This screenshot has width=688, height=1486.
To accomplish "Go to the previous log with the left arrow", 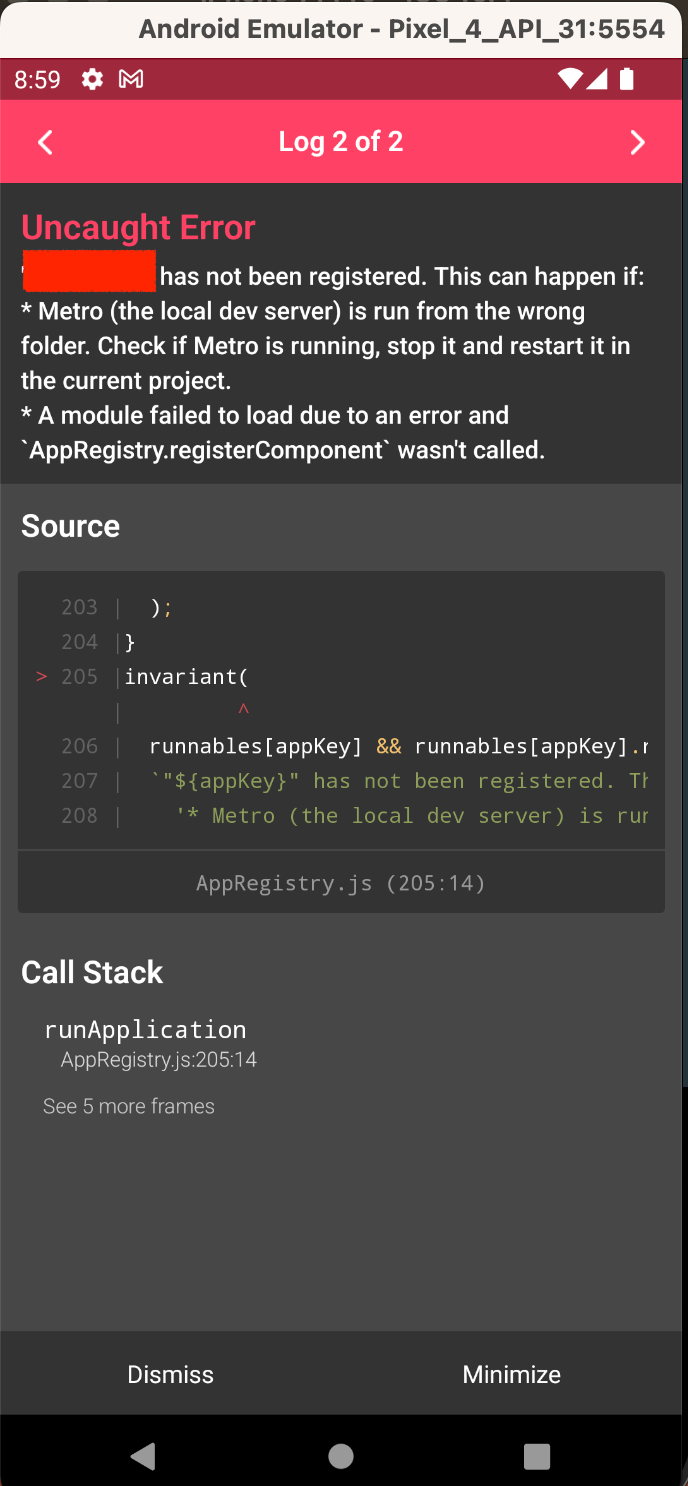I will (x=45, y=142).
